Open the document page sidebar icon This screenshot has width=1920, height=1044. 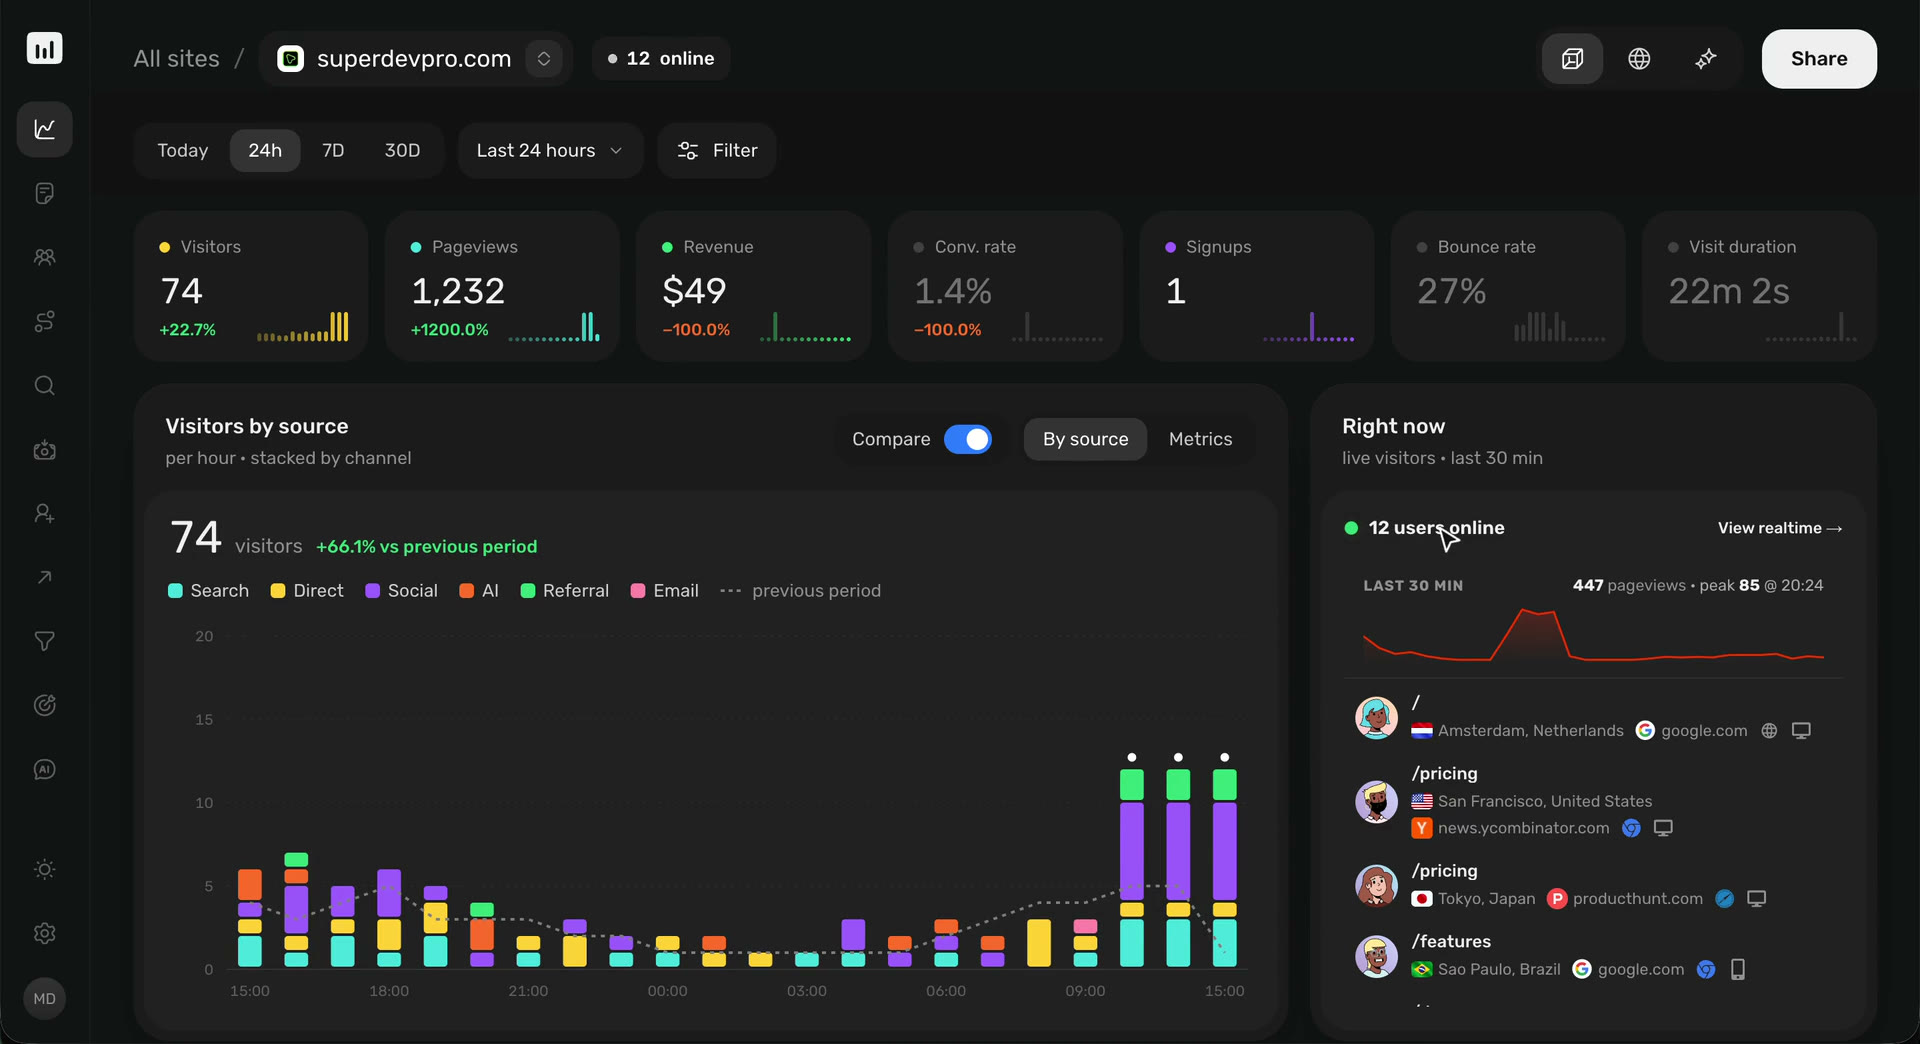pos(44,193)
